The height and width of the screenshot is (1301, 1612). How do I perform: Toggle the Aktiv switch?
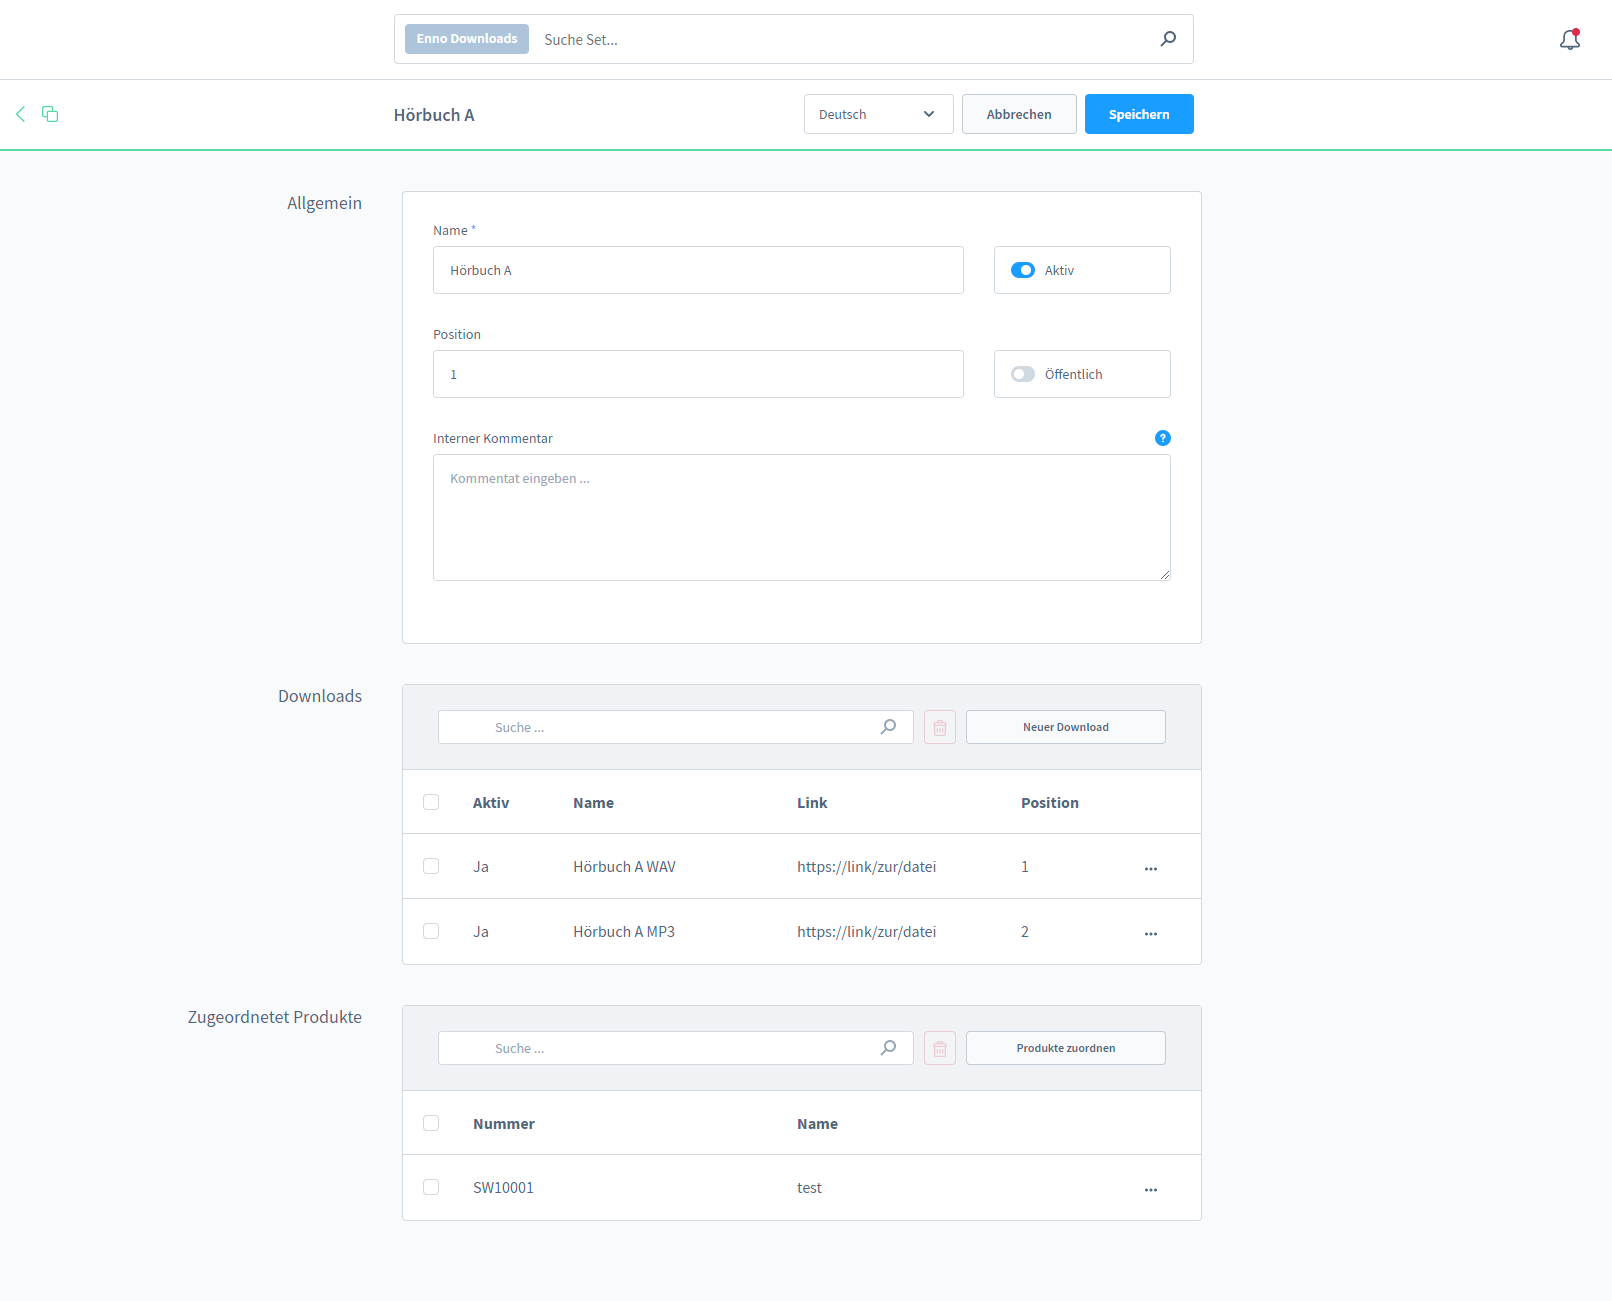click(1023, 270)
